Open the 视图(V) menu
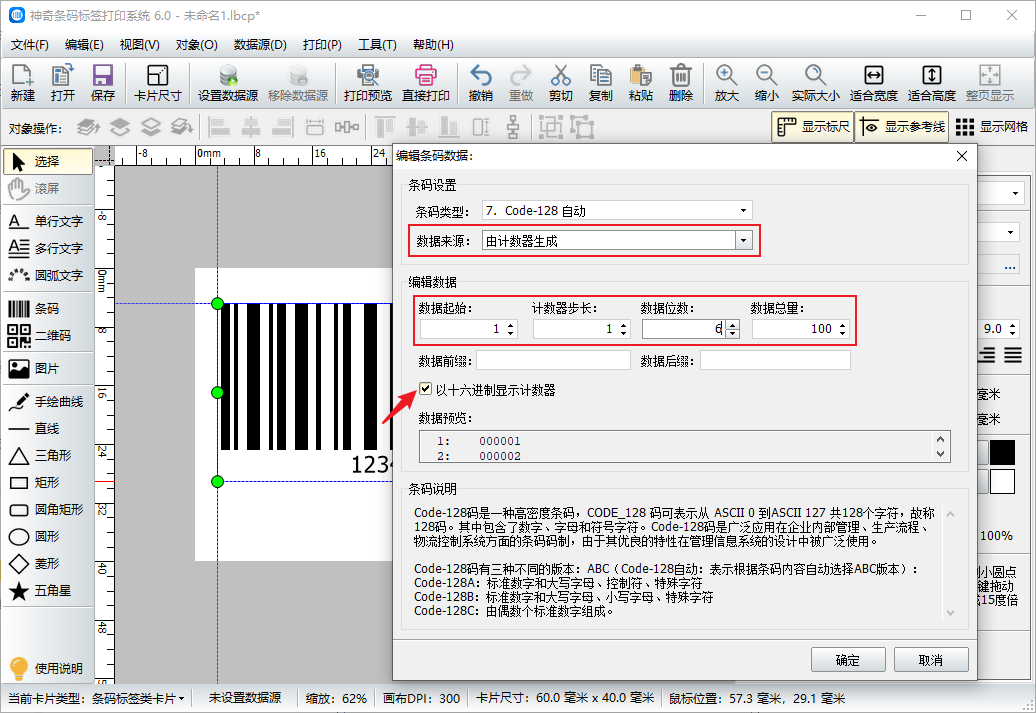This screenshot has height=713, width=1036. [x=139, y=45]
